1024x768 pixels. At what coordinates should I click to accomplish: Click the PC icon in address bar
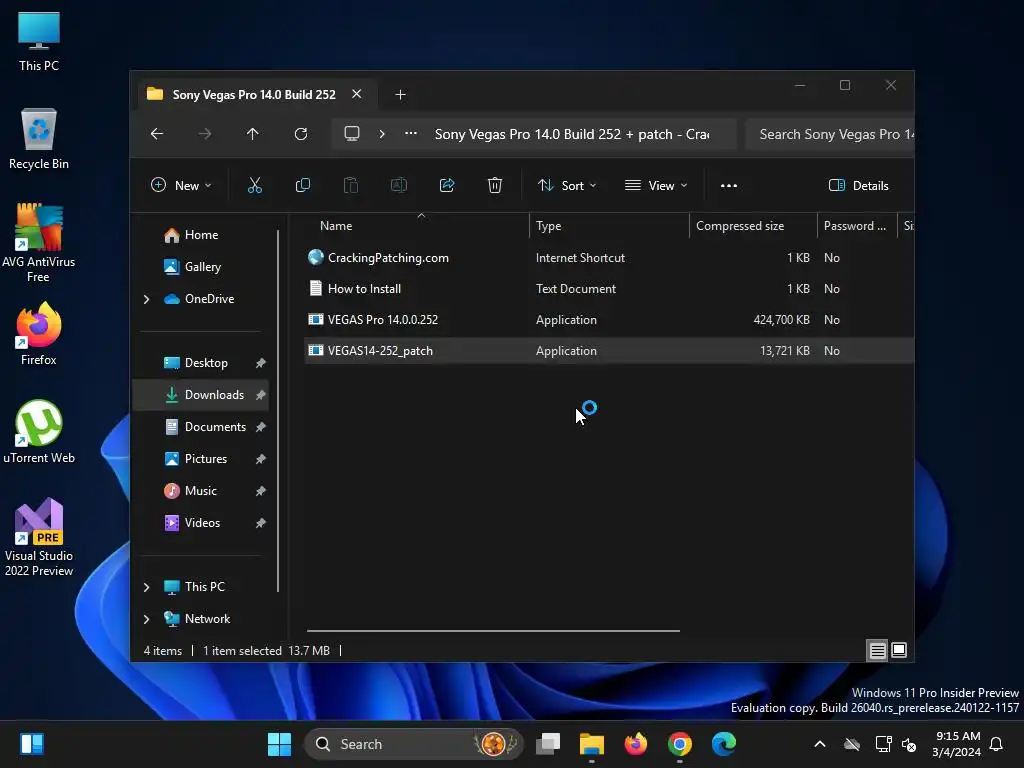coord(352,134)
